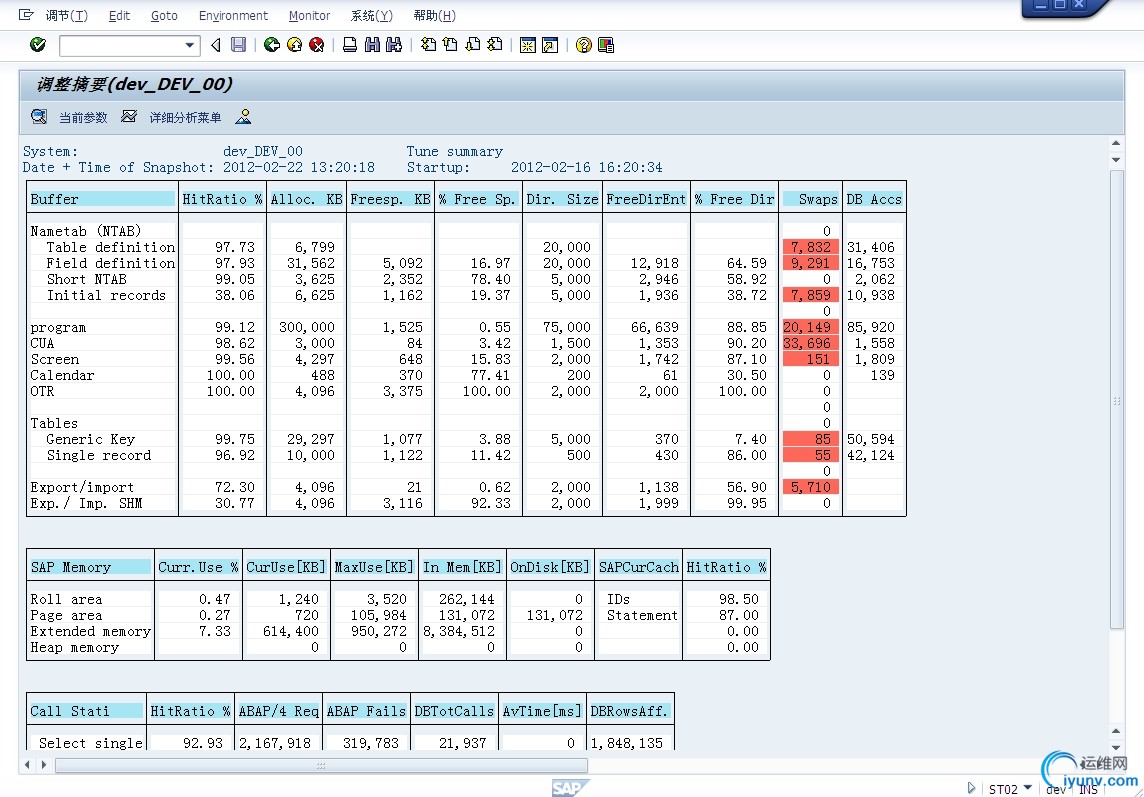Viewport: 1144px width, 797px height.
Task: Click the Buffer column header
Action: (102, 199)
